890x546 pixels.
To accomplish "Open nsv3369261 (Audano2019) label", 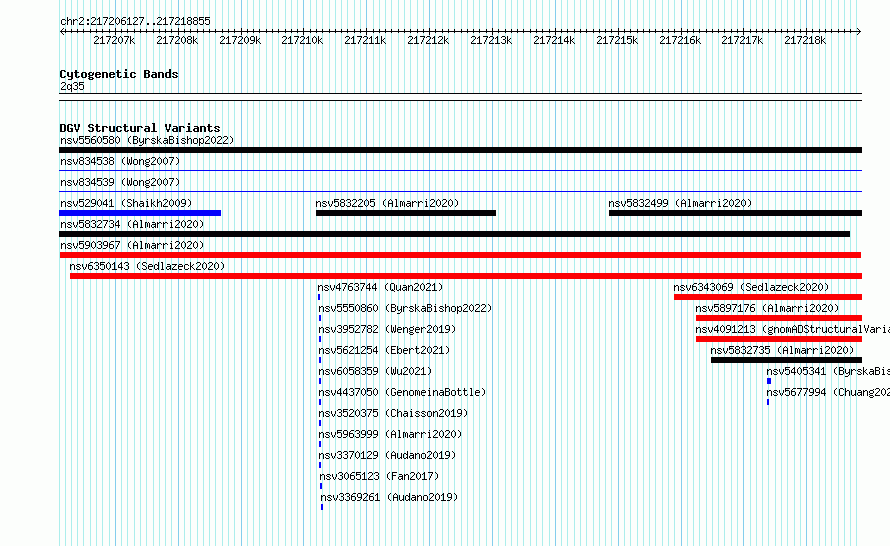I will 389,497.
